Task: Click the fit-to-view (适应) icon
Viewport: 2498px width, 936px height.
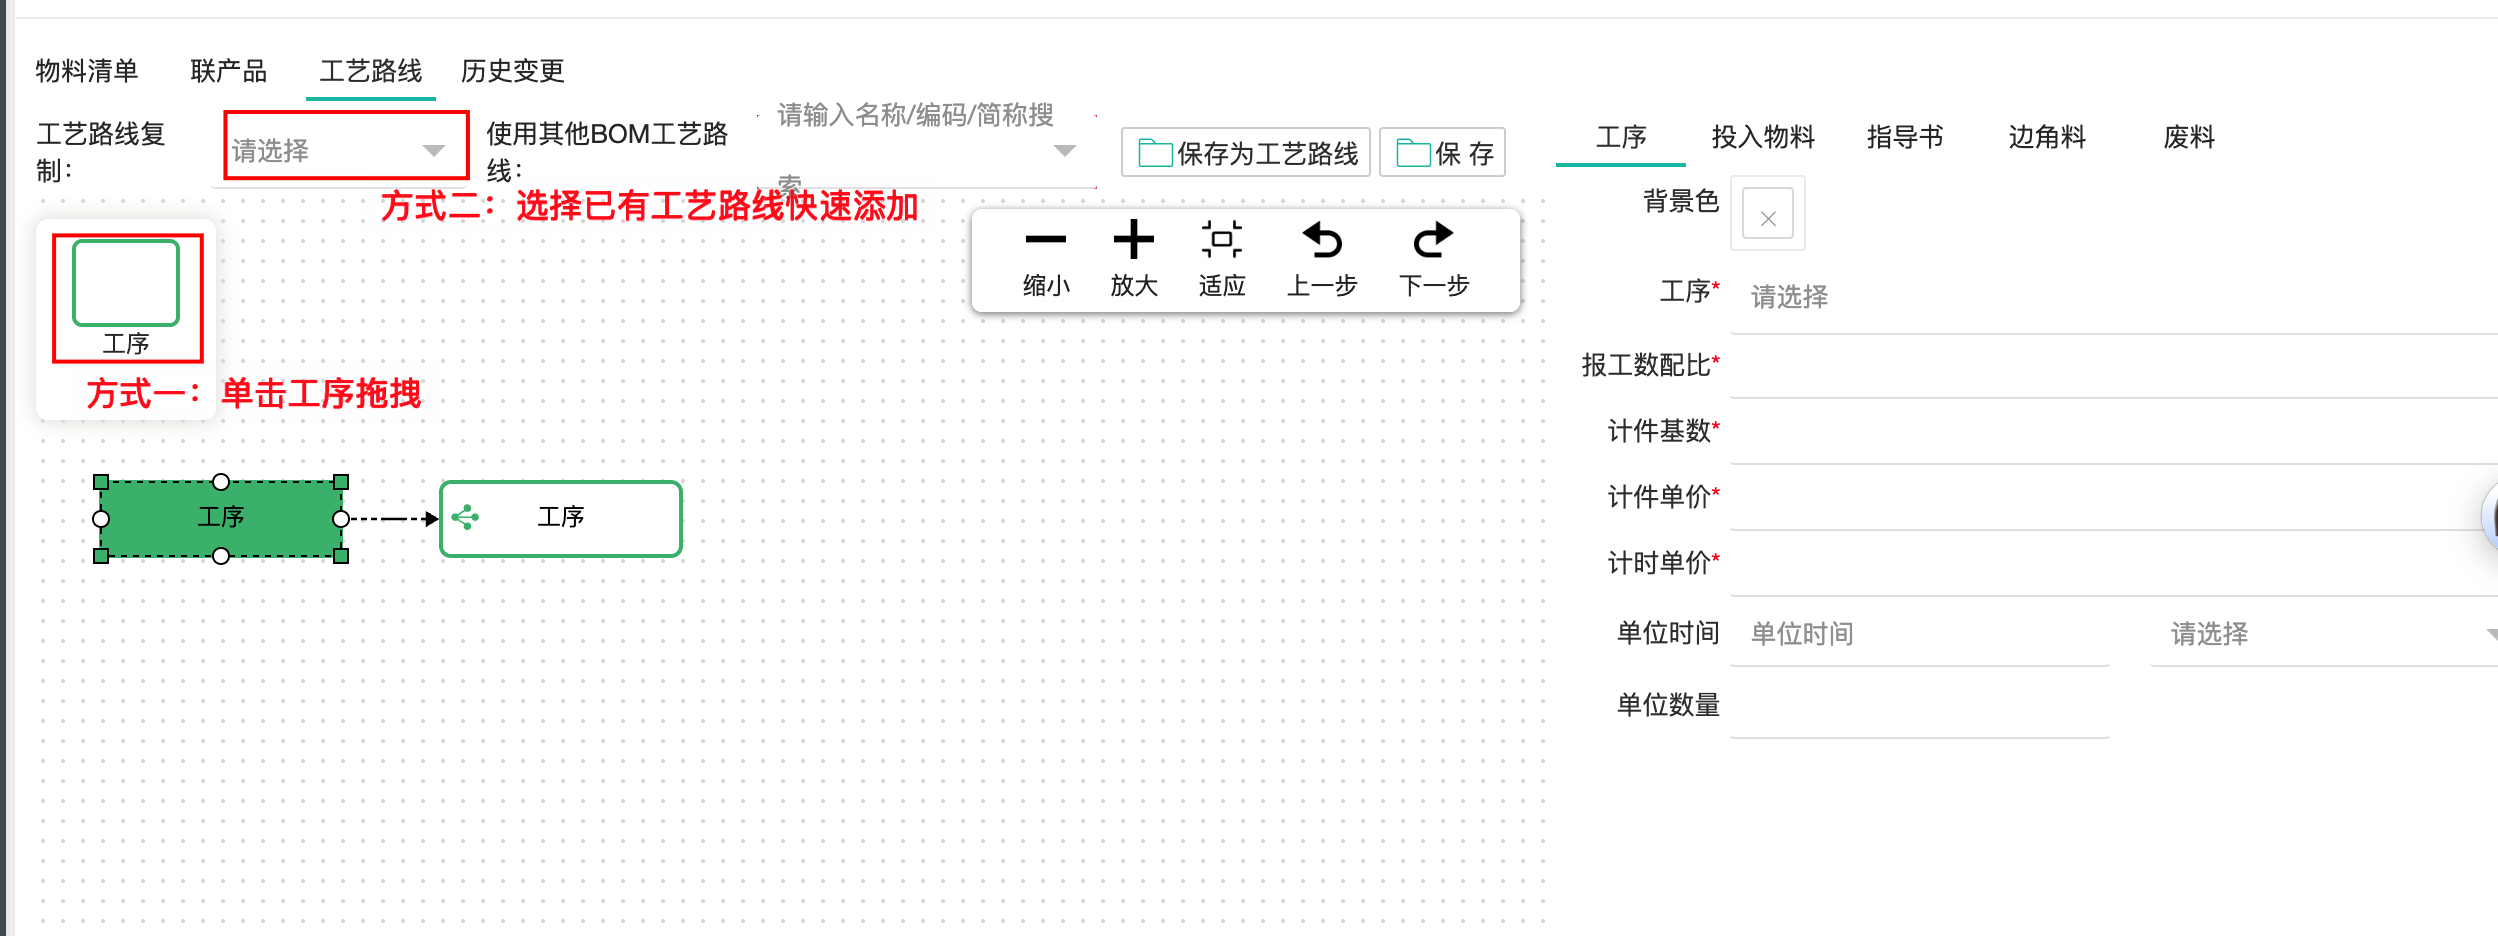Action: click(x=1221, y=240)
